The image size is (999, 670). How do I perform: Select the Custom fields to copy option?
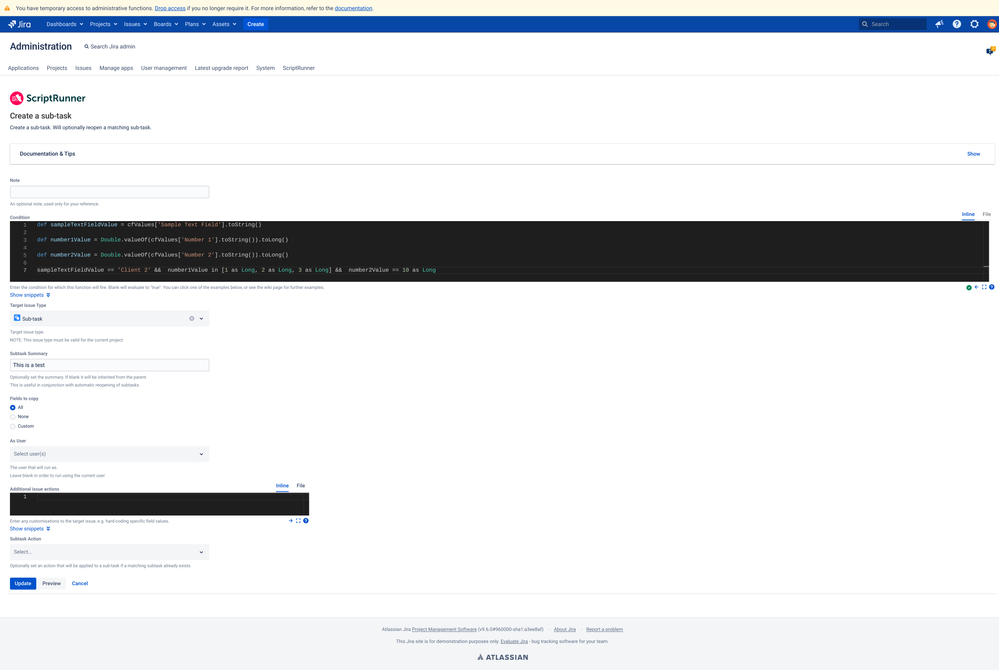point(13,427)
